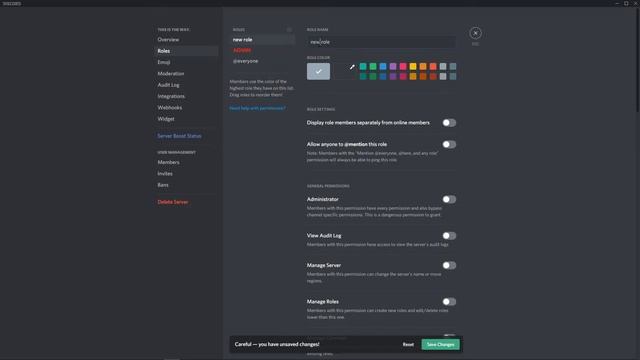Pick the light orange swatch in top row
The width and height of the screenshot is (640, 360).
click(423, 67)
